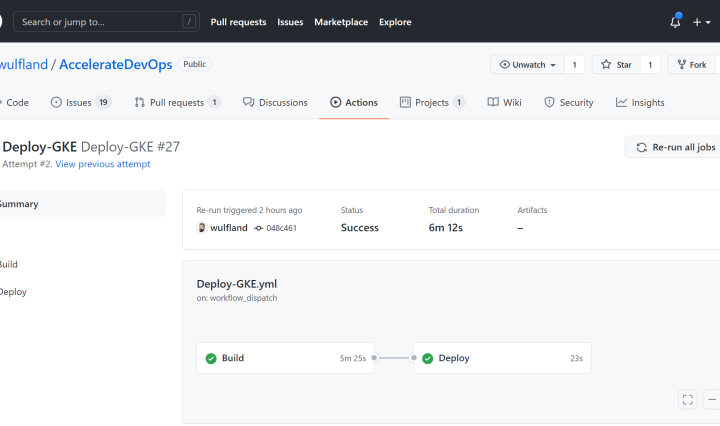View the Insights tab
Viewport: 720px width, 426px height.
click(x=640, y=102)
